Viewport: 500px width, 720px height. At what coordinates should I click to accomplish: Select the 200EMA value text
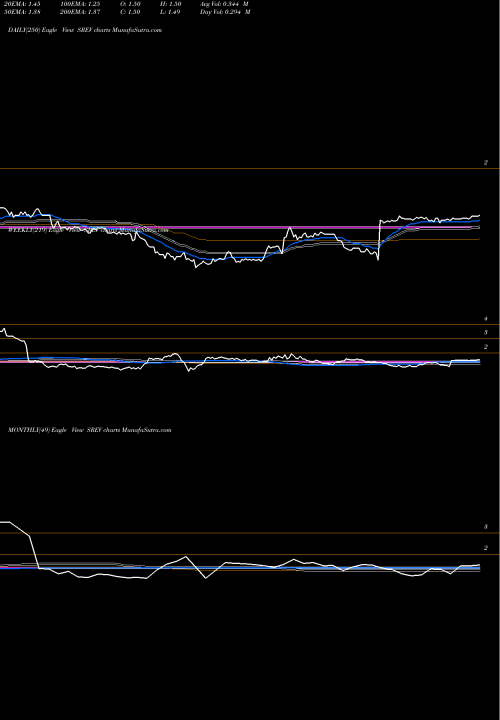pos(80,12)
